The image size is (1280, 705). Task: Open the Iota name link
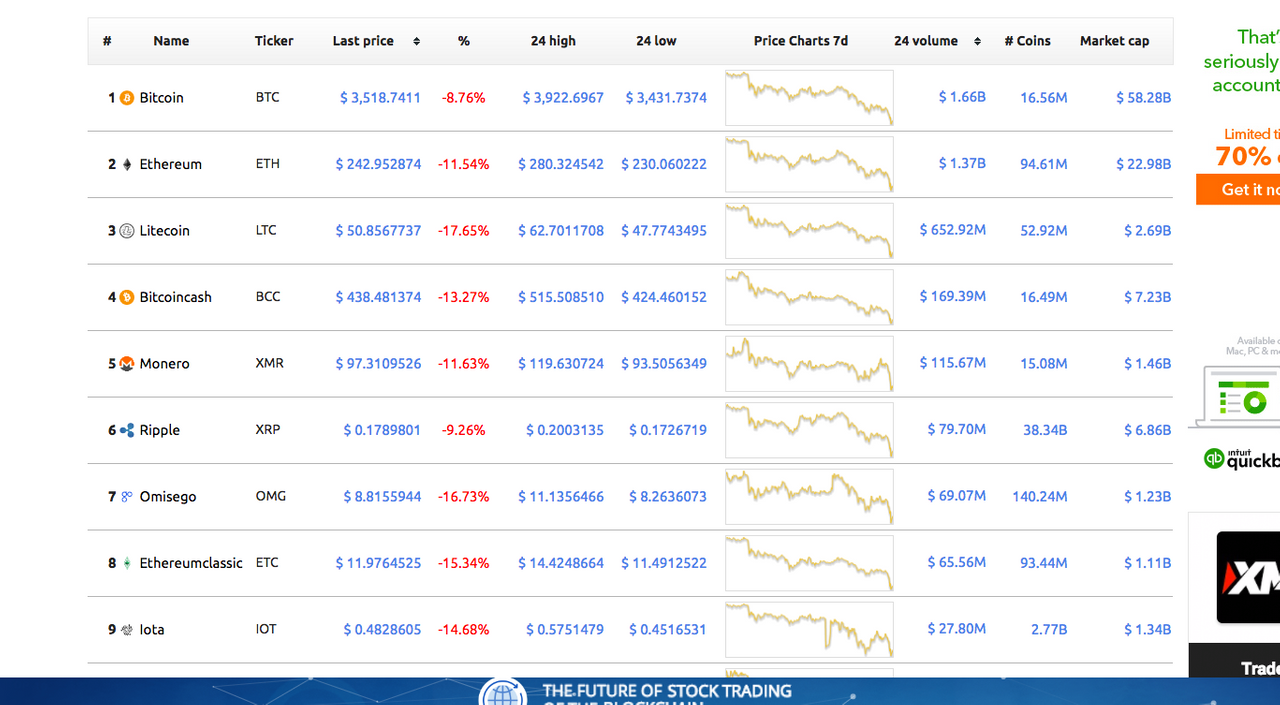tap(152, 630)
